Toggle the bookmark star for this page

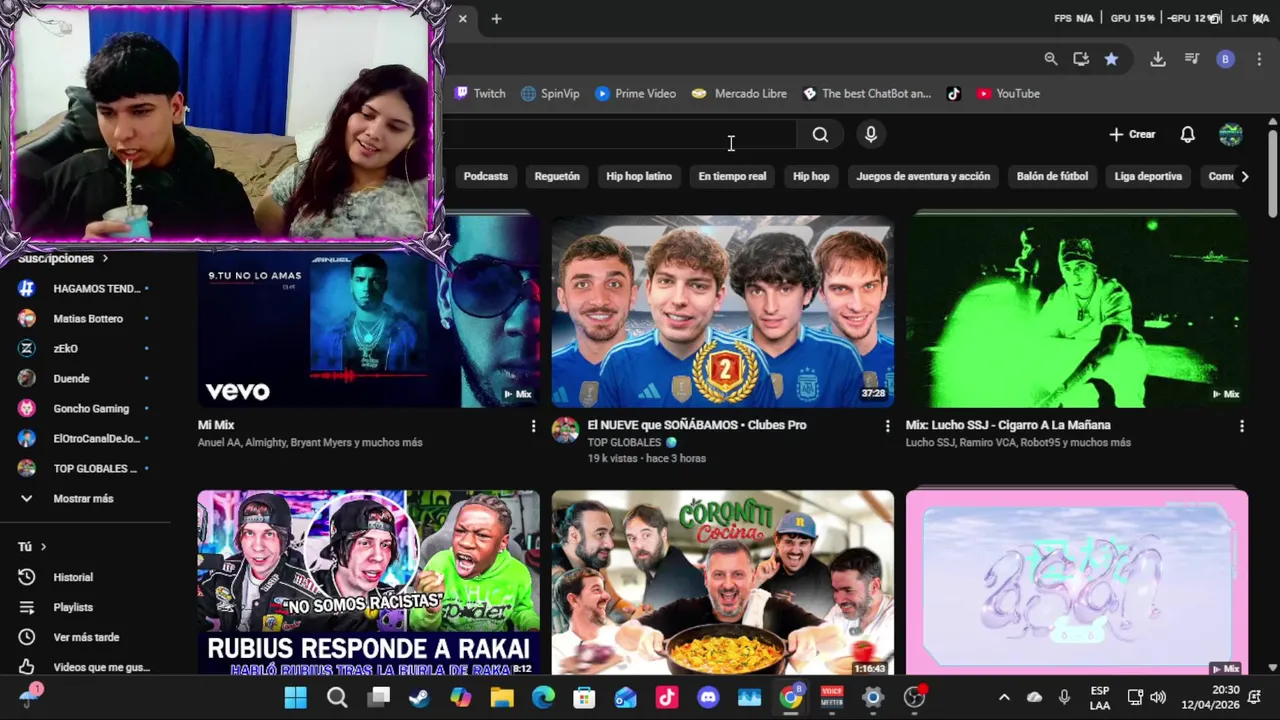pos(1111,59)
